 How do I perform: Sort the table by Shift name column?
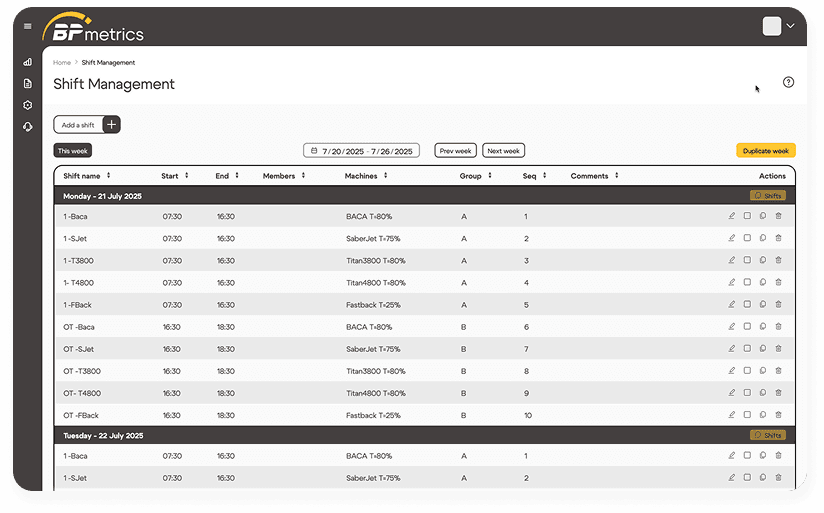pyautogui.click(x=108, y=176)
